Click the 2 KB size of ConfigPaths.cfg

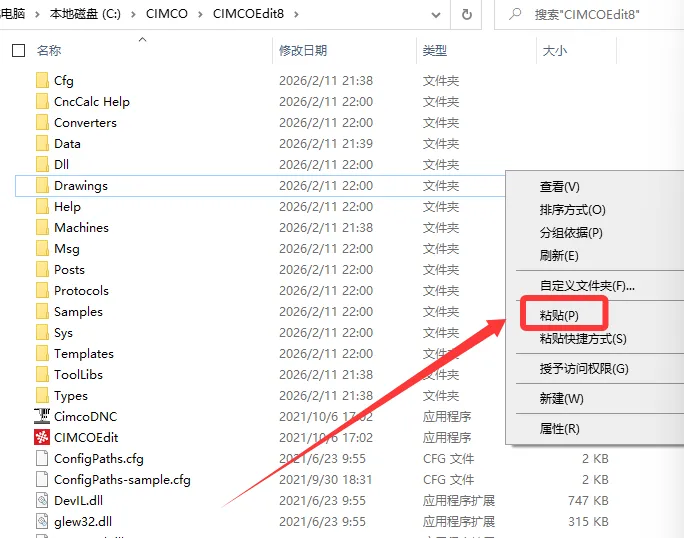[595, 459]
